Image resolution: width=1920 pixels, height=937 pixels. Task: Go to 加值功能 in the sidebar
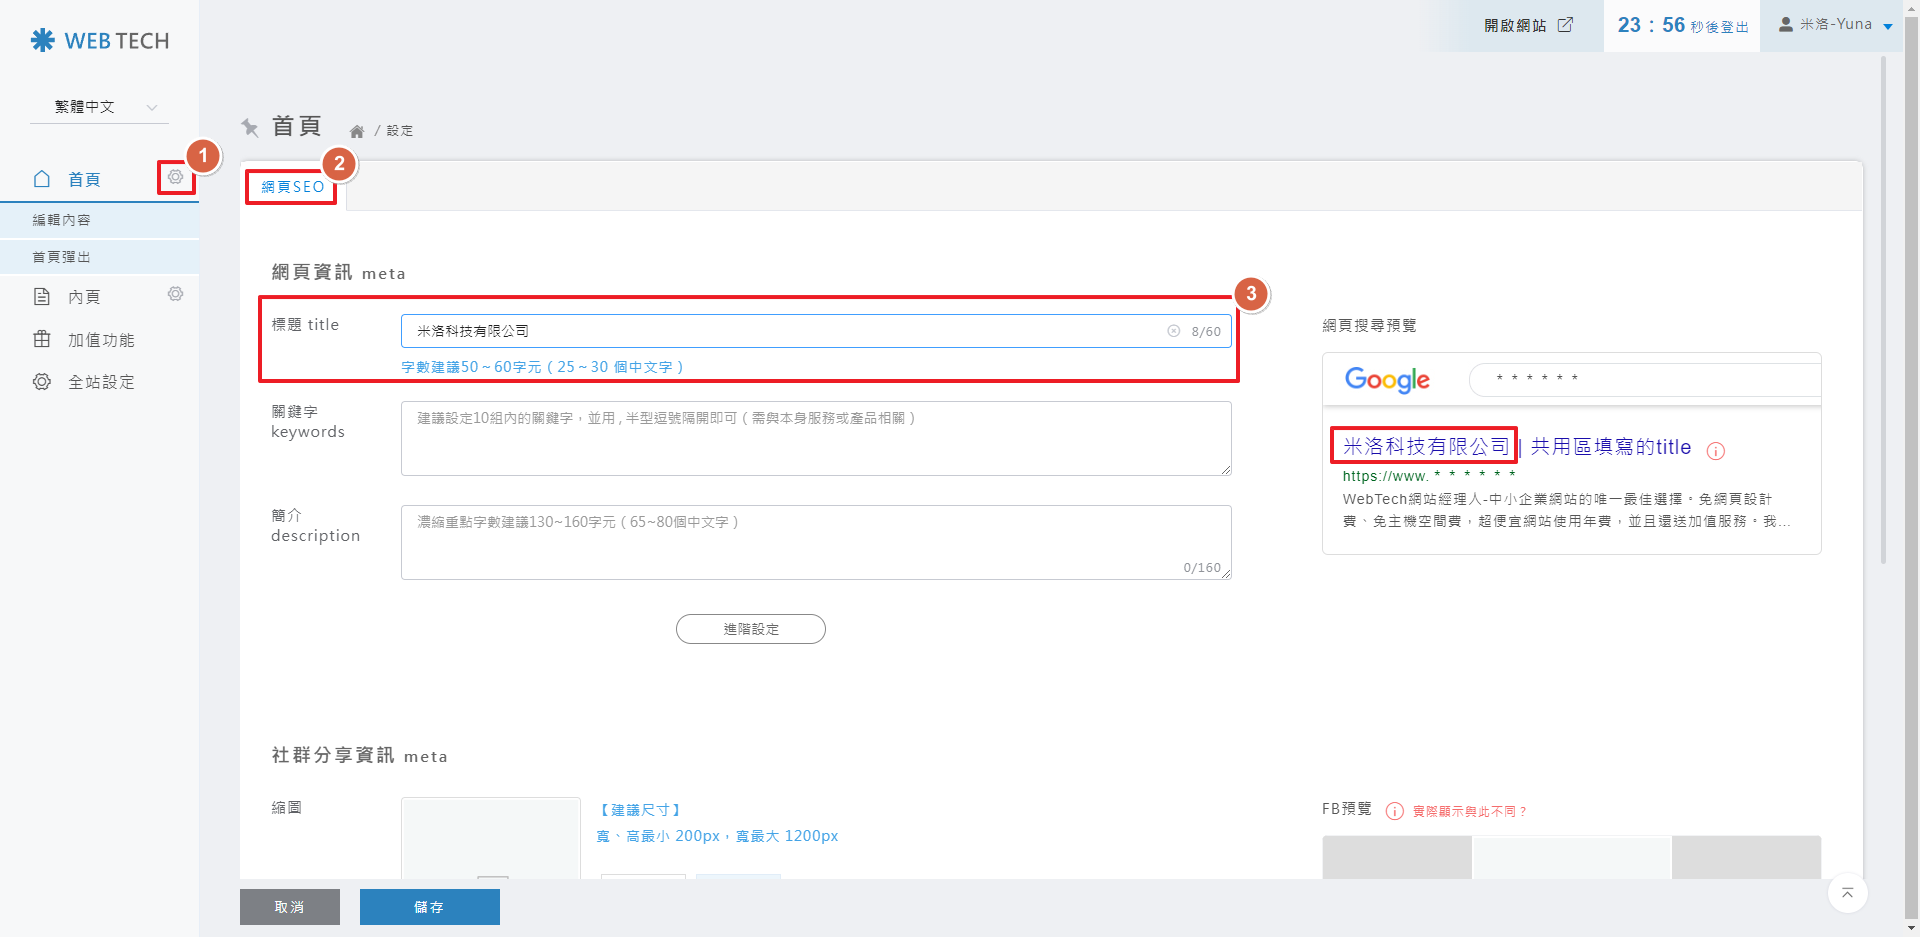(x=100, y=340)
